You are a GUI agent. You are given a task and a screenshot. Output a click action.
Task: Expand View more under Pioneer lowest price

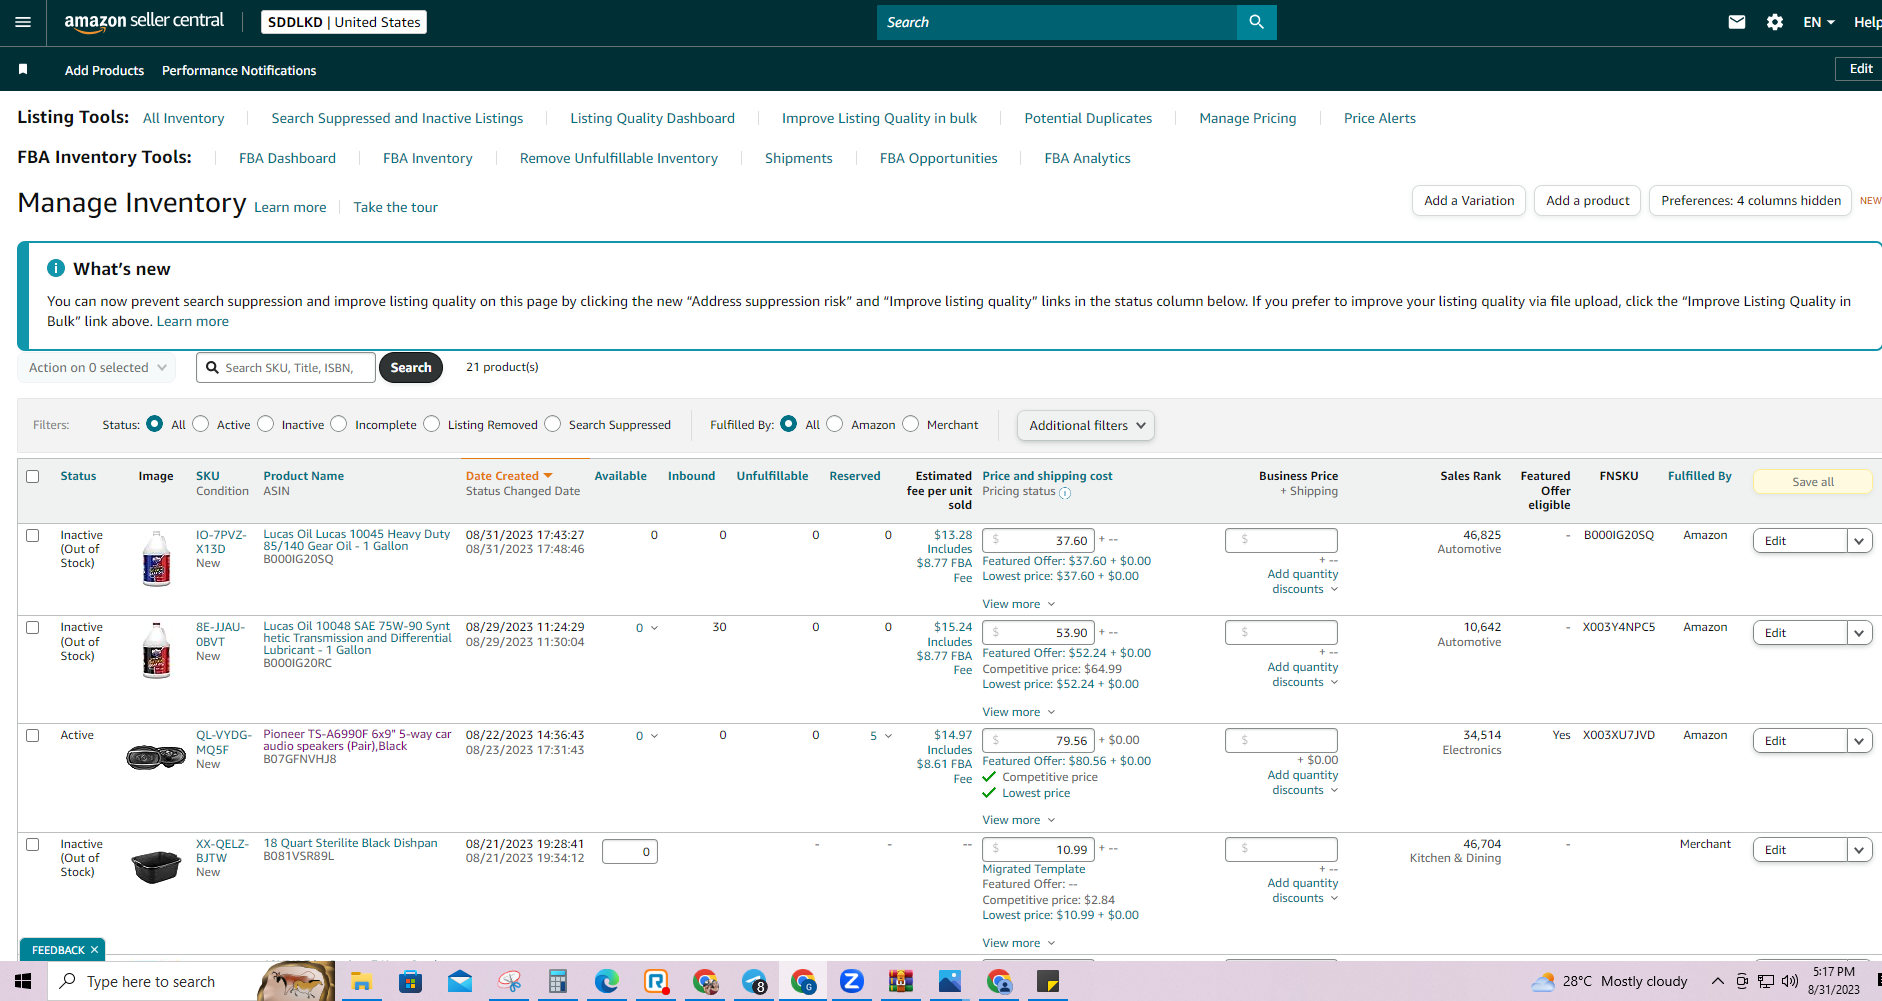click(1018, 820)
